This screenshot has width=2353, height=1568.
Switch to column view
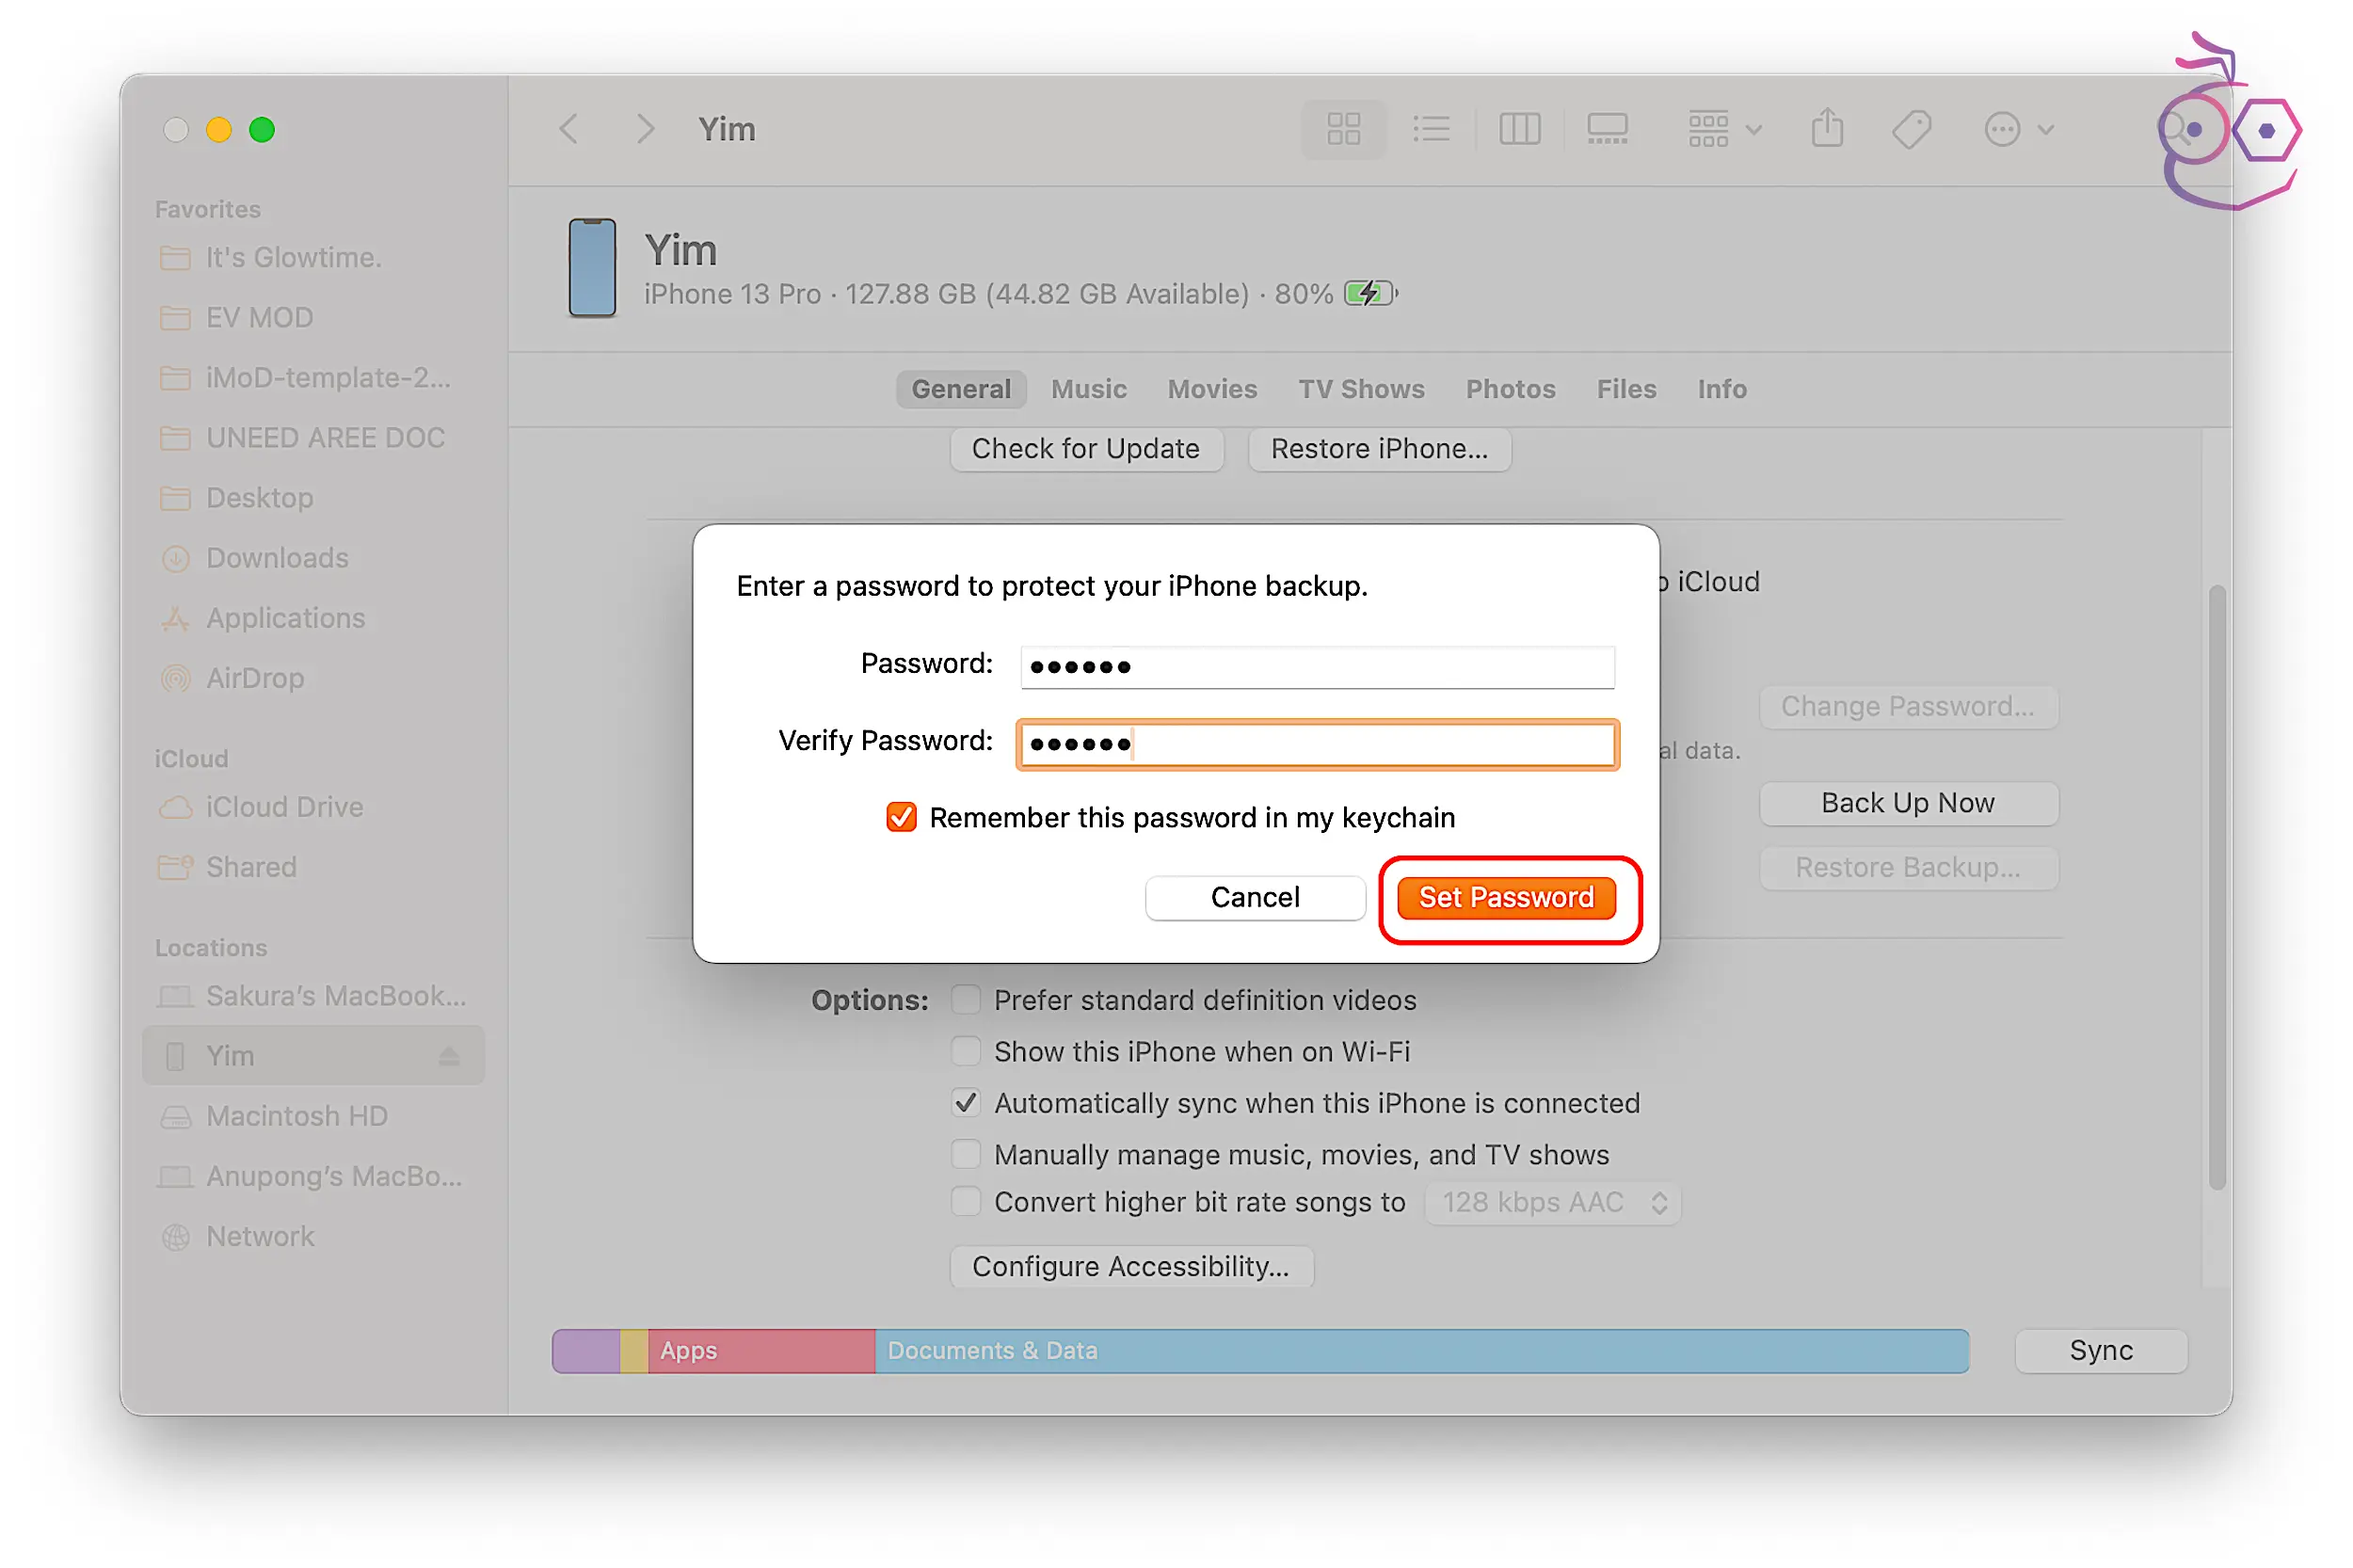pos(1518,129)
